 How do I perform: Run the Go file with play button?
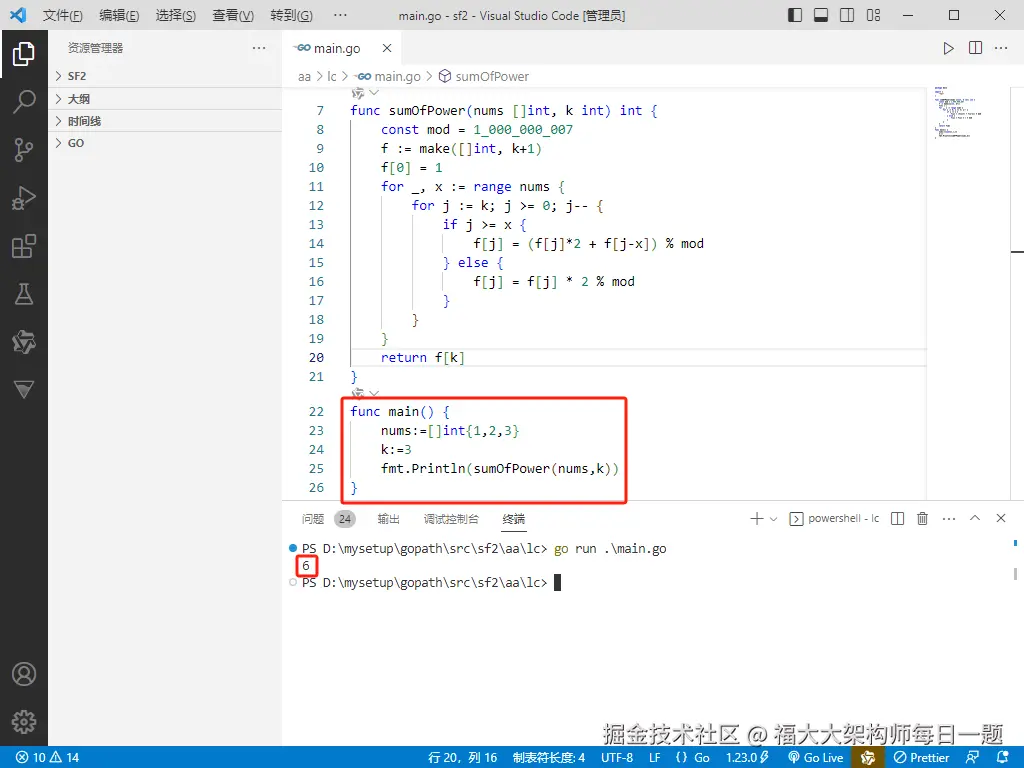948,48
